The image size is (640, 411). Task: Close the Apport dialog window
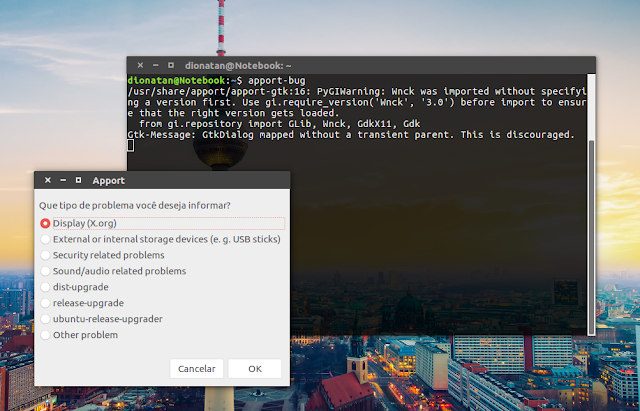click(x=48, y=180)
